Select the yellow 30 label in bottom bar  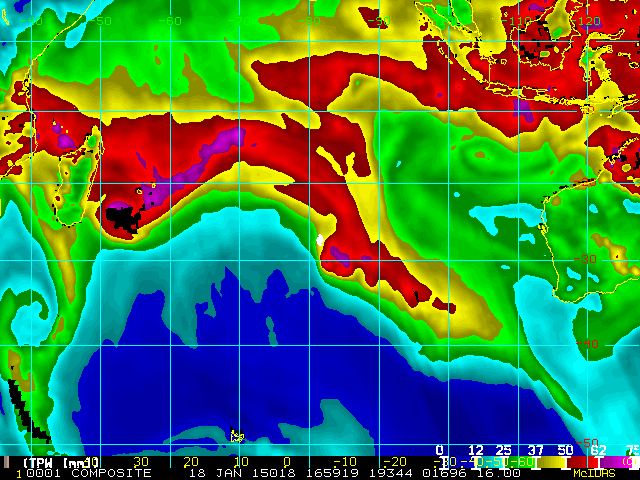141,462
